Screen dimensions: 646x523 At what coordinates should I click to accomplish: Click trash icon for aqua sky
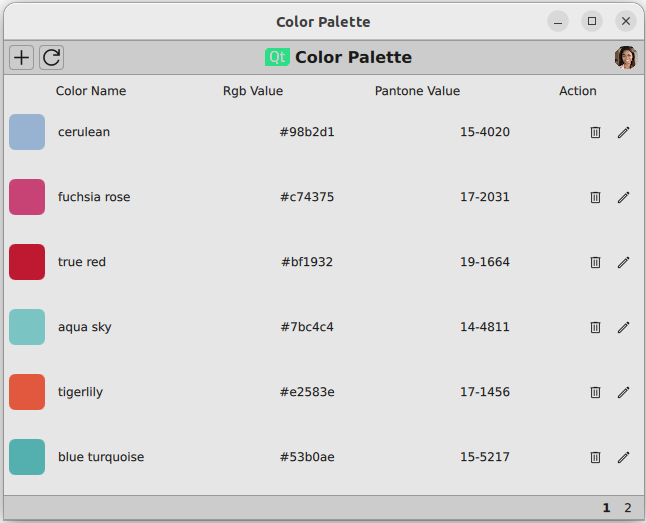click(595, 327)
